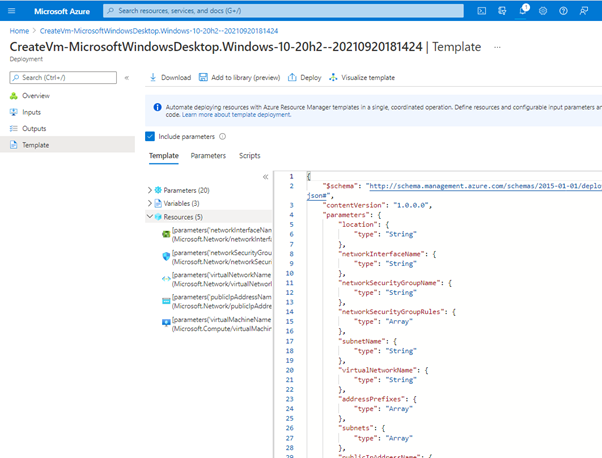Click Download template button
This screenshot has height=458, width=602.
(x=170, y=77)
